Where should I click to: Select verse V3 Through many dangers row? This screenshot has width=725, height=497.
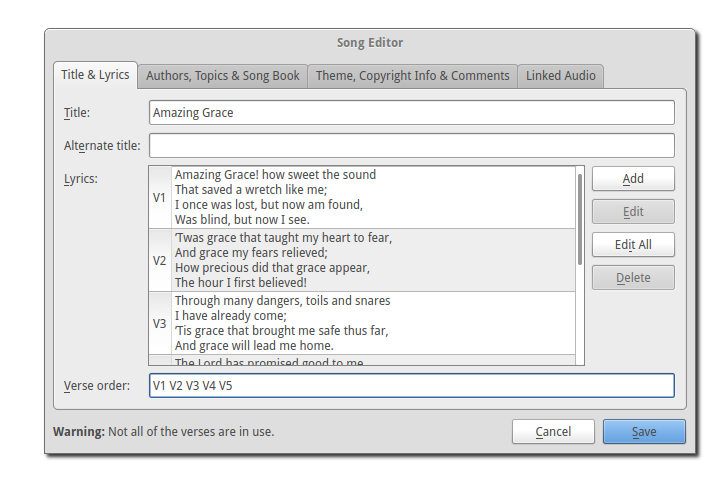(372, 323)
